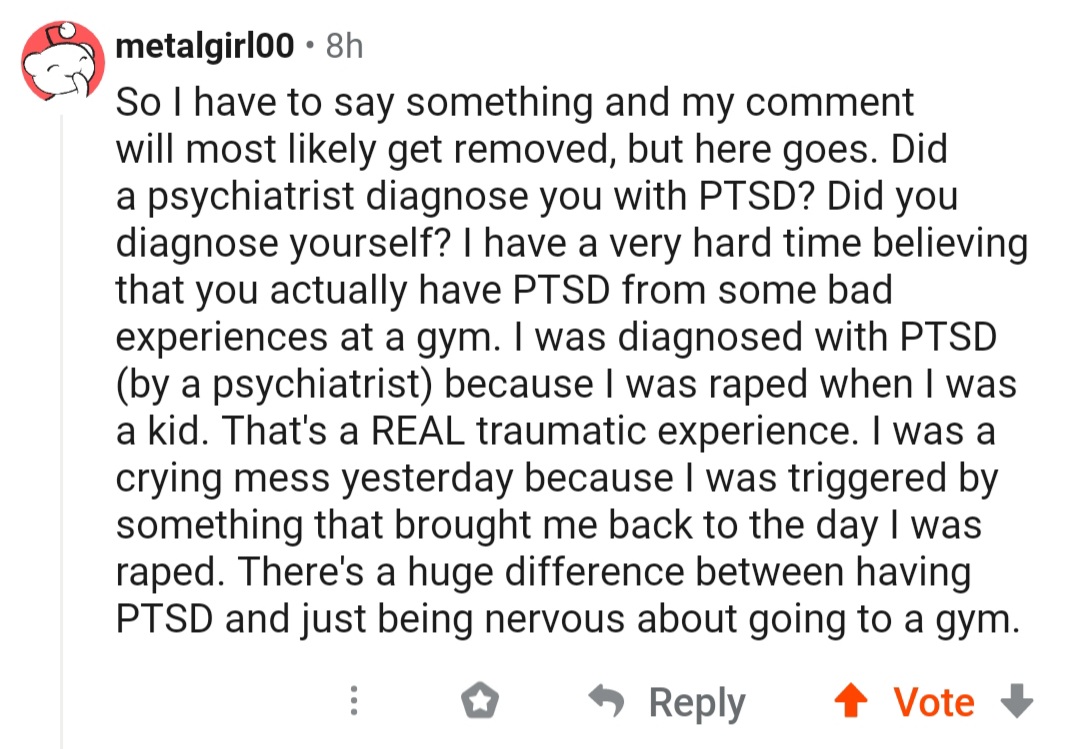The height and width of the screenshot is (749, 1080).
Task: Tap the comment's first line beginning 'So I have'
Action: [x=515, y=103]
